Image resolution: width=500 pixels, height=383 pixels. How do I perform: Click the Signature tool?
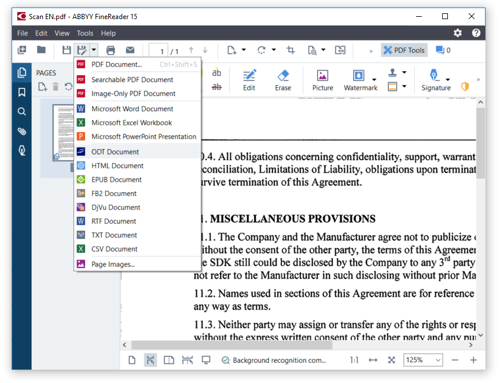click(x=435, y=80)
